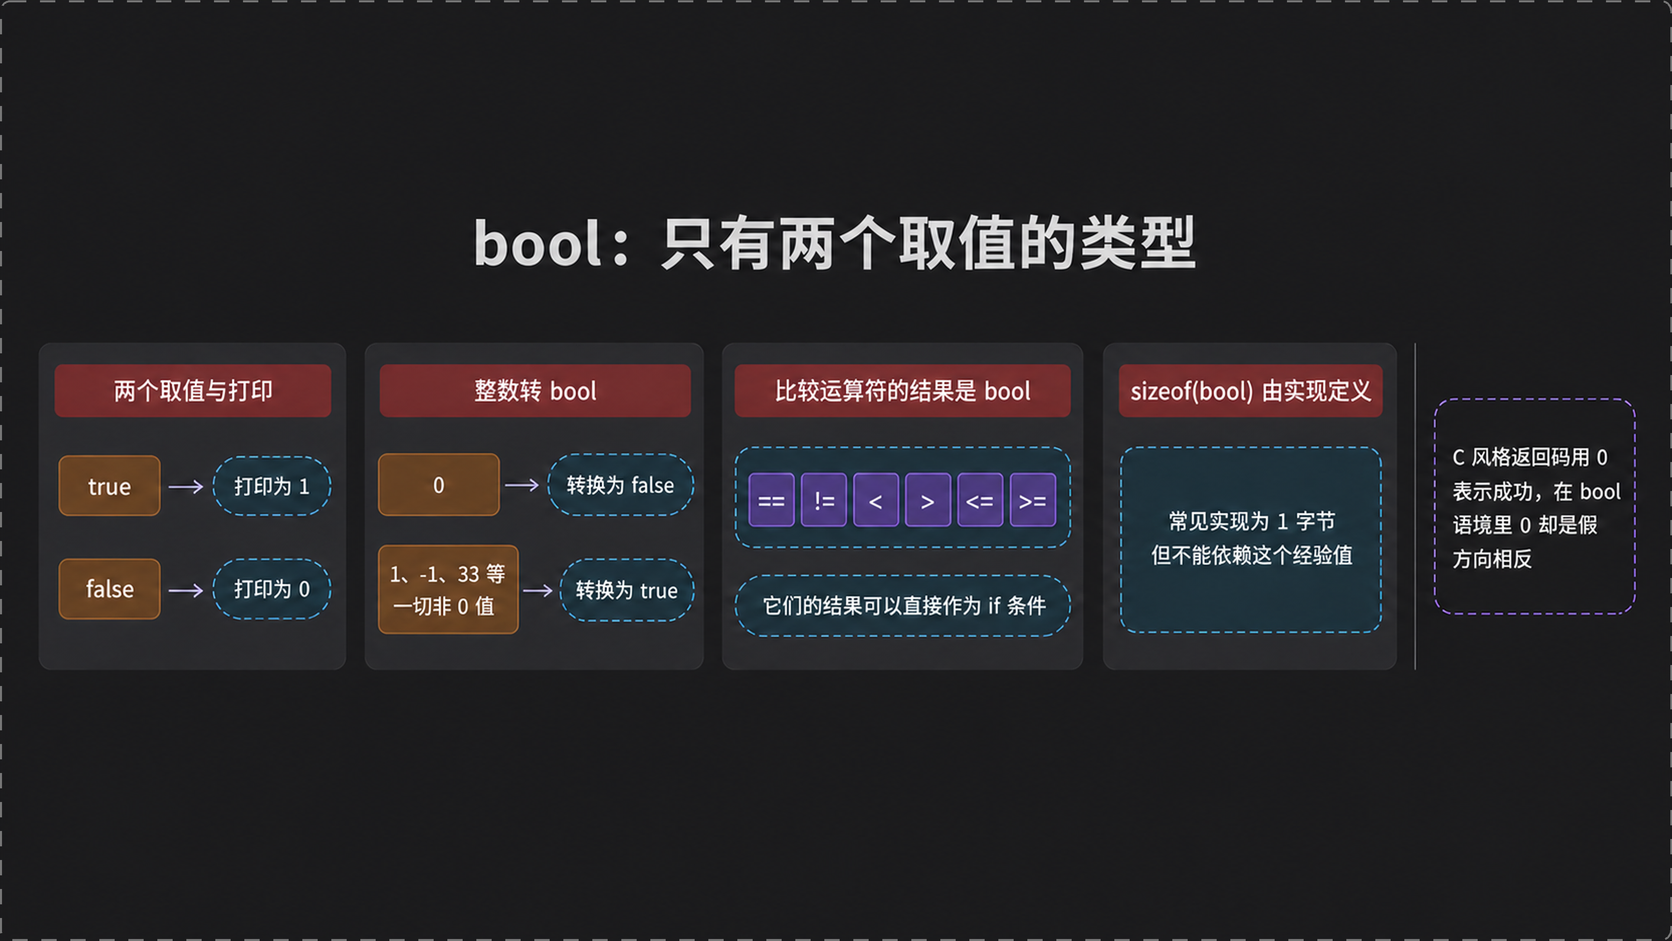Image resolution: width=1672 pixels, height=941 pixels.
Task: Click the '>=' operator tile
Action: point(1033,500)
